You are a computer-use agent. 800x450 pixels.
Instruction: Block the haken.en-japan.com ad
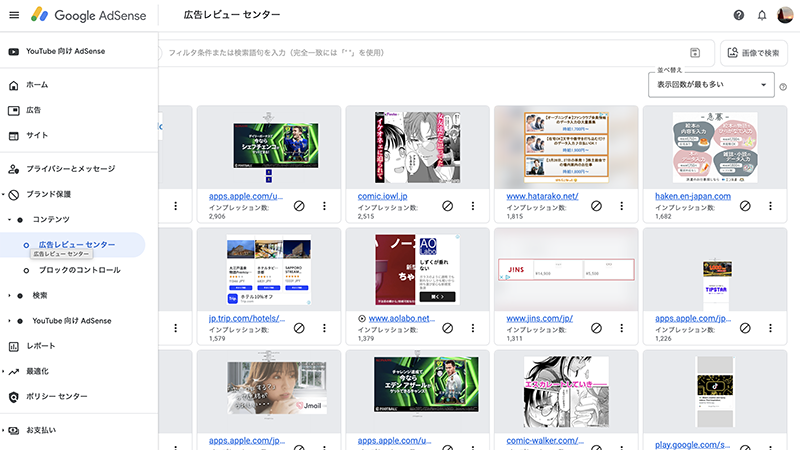coord(745,206)
